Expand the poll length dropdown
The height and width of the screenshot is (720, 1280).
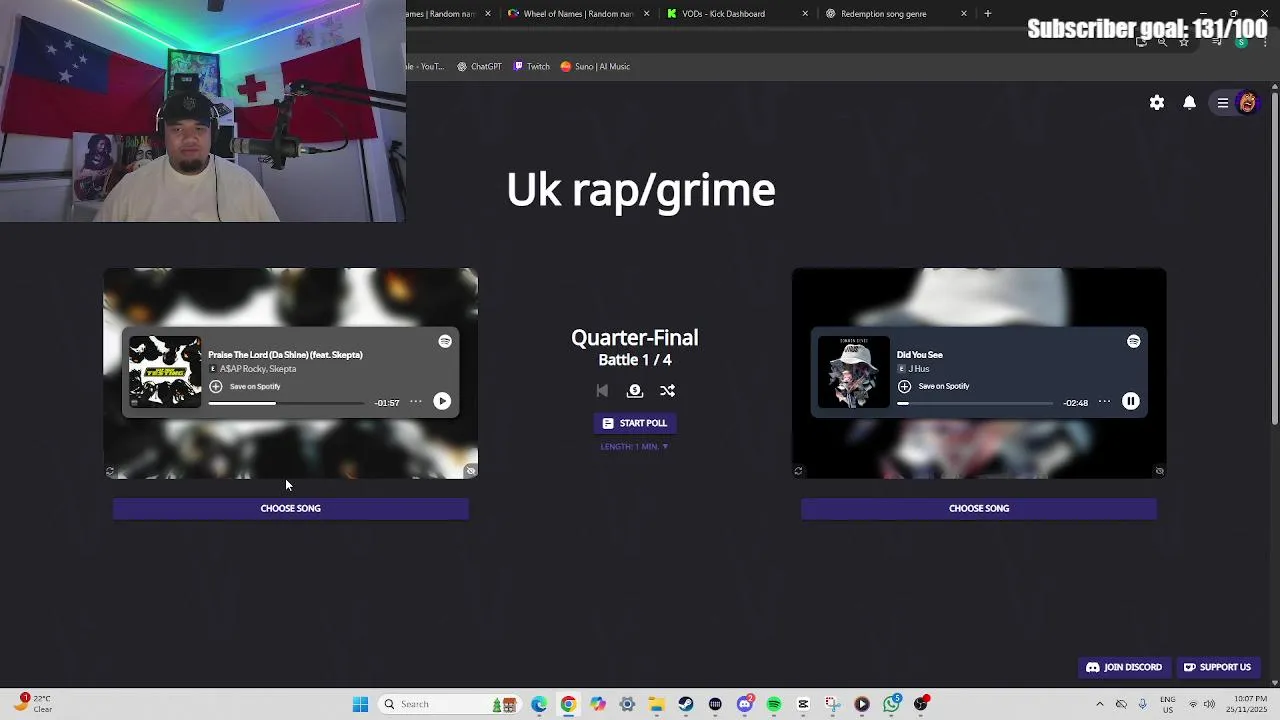click(635, 447)
